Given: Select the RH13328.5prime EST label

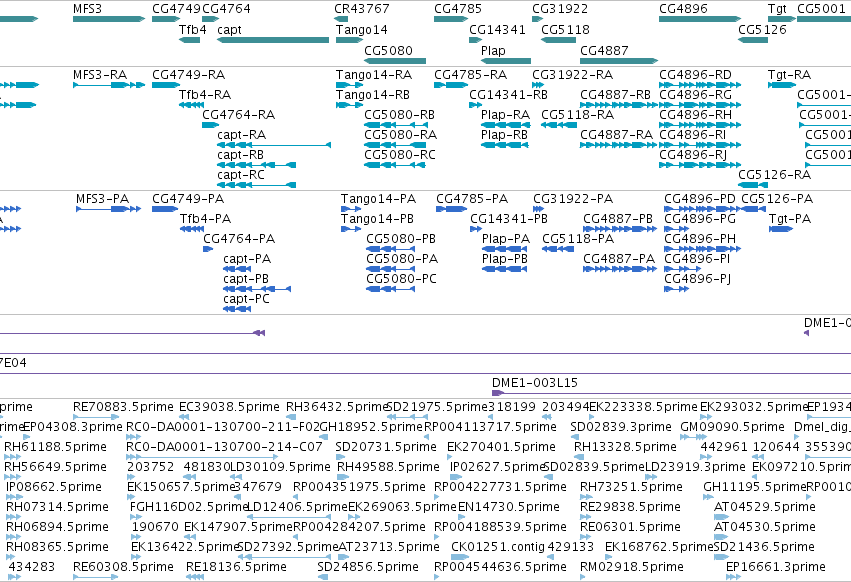Looking at the screenshot, I should [x=625, y=447].
